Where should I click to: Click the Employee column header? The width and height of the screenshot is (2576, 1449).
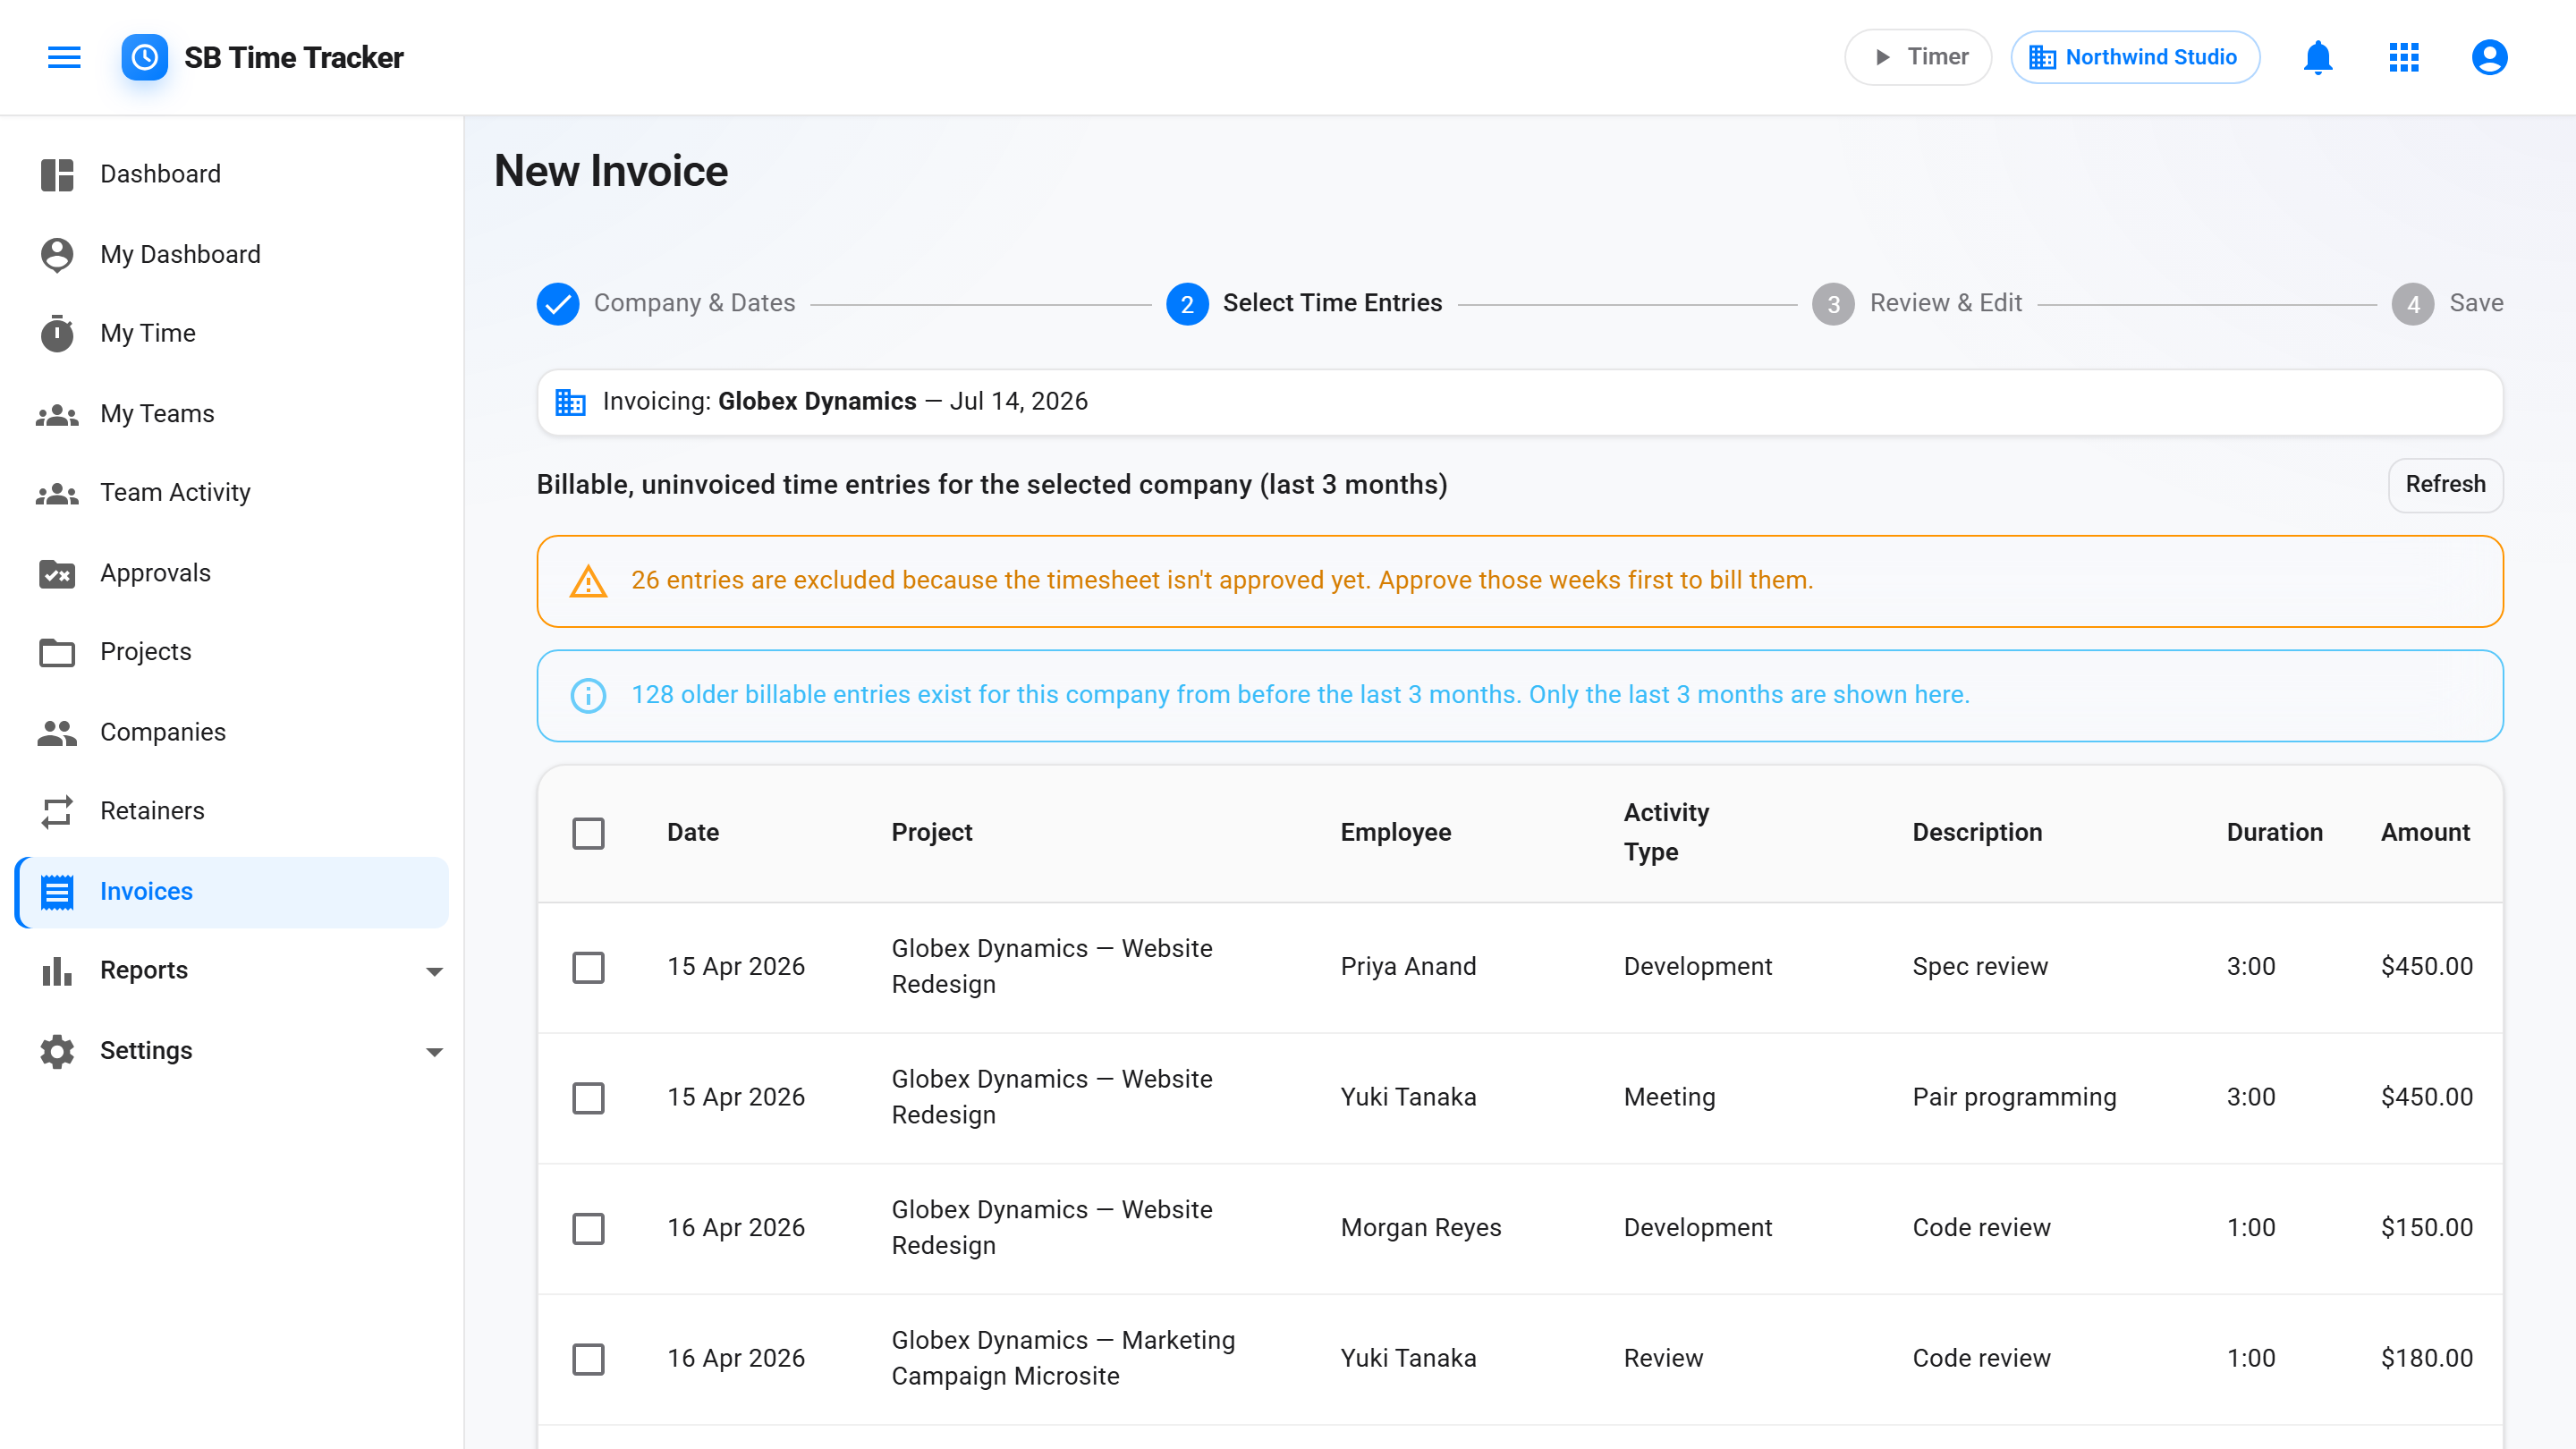click(1395, 833)
